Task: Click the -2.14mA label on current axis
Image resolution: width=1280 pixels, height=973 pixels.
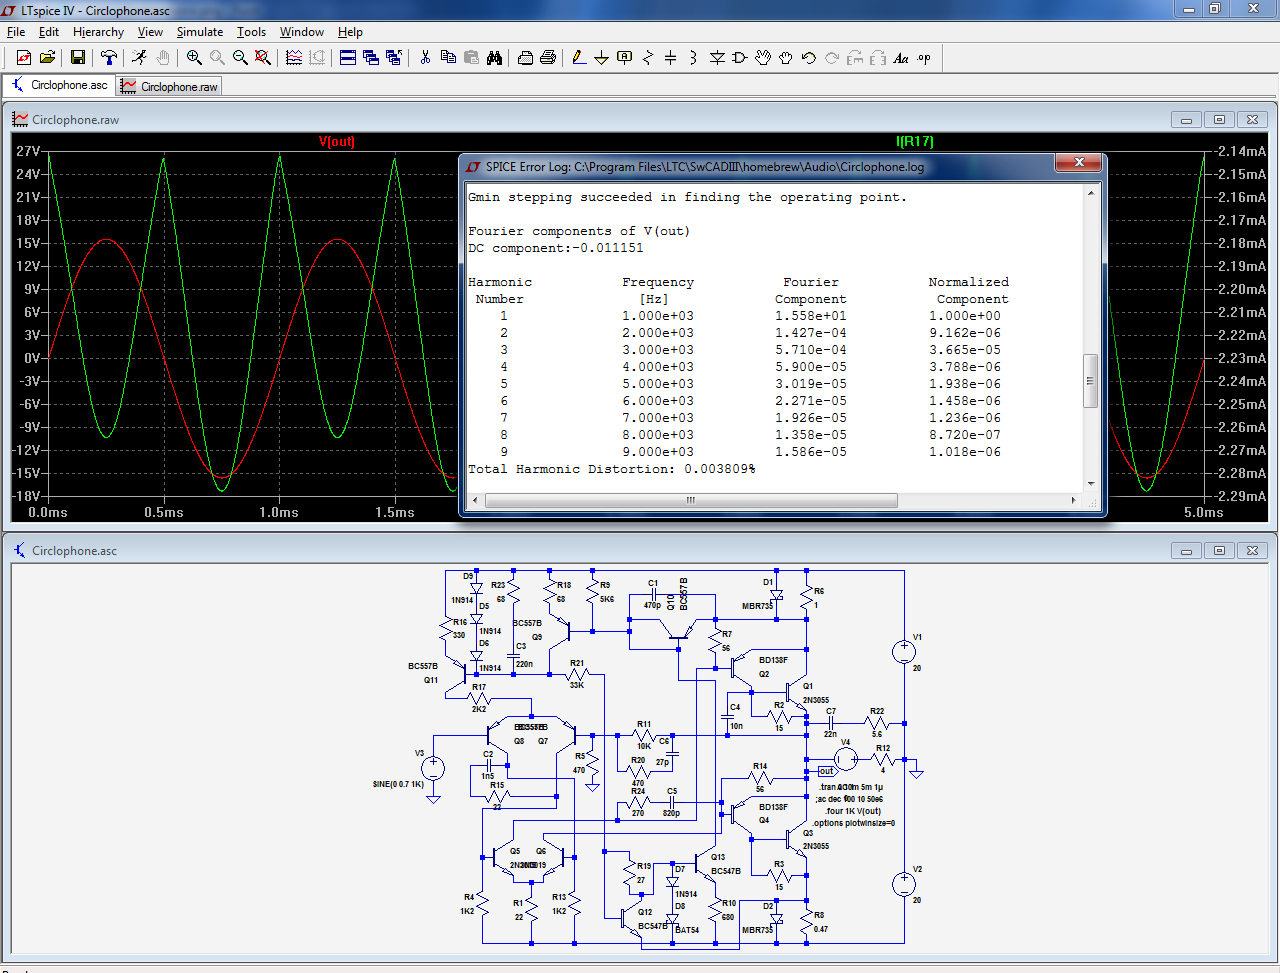Action: [1241, 151]
